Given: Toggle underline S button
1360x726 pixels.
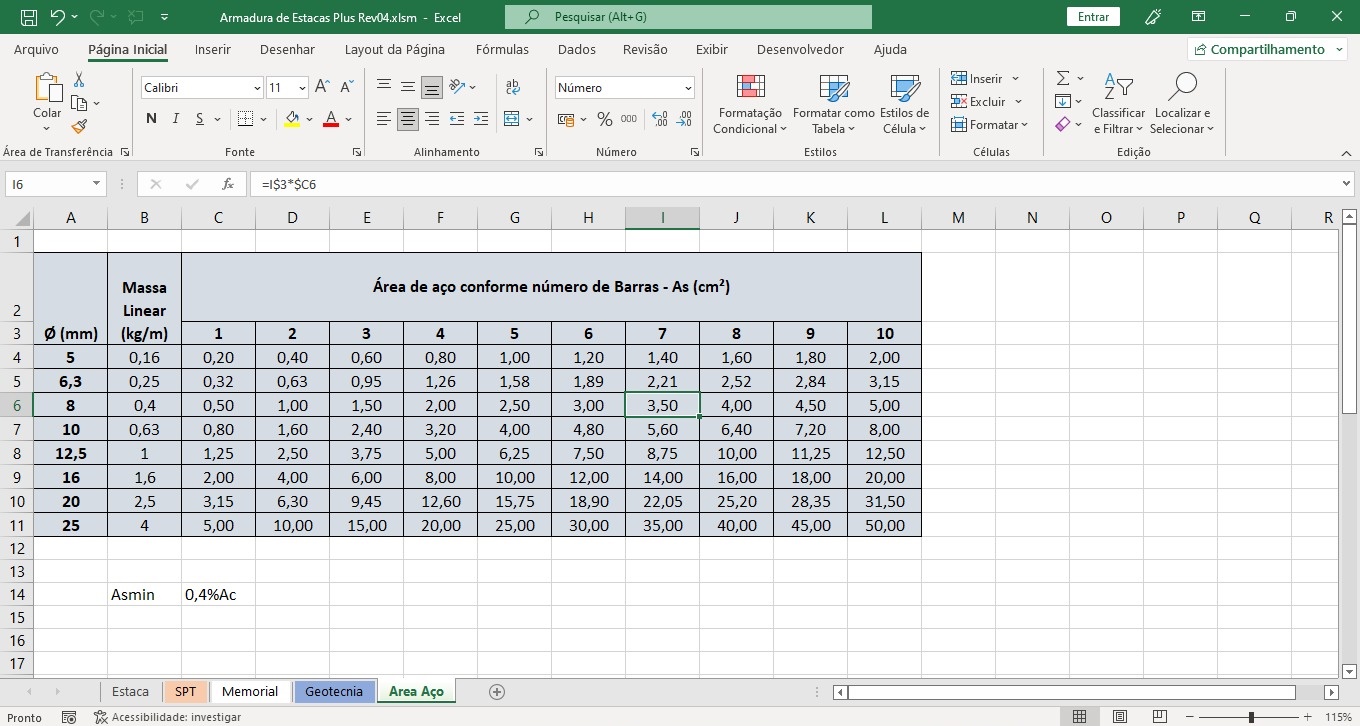Looking at the screenshot, I should click(x=200, y=119).
